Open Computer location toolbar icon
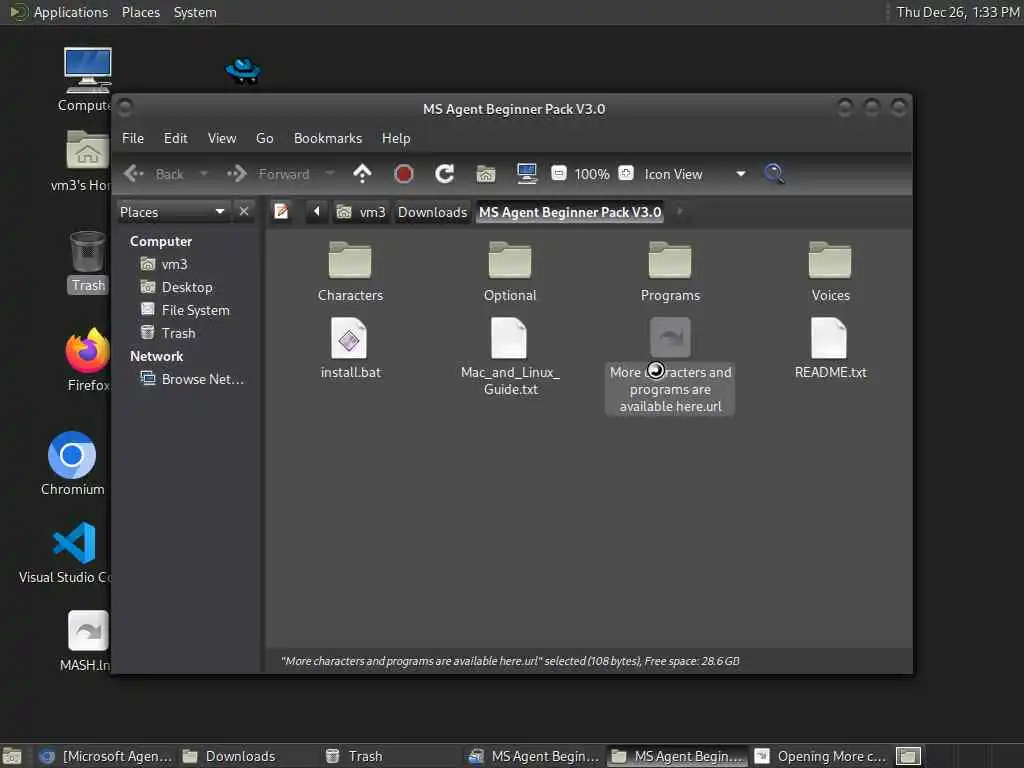Screen dimensions: 1024x768 click(526, 174)
